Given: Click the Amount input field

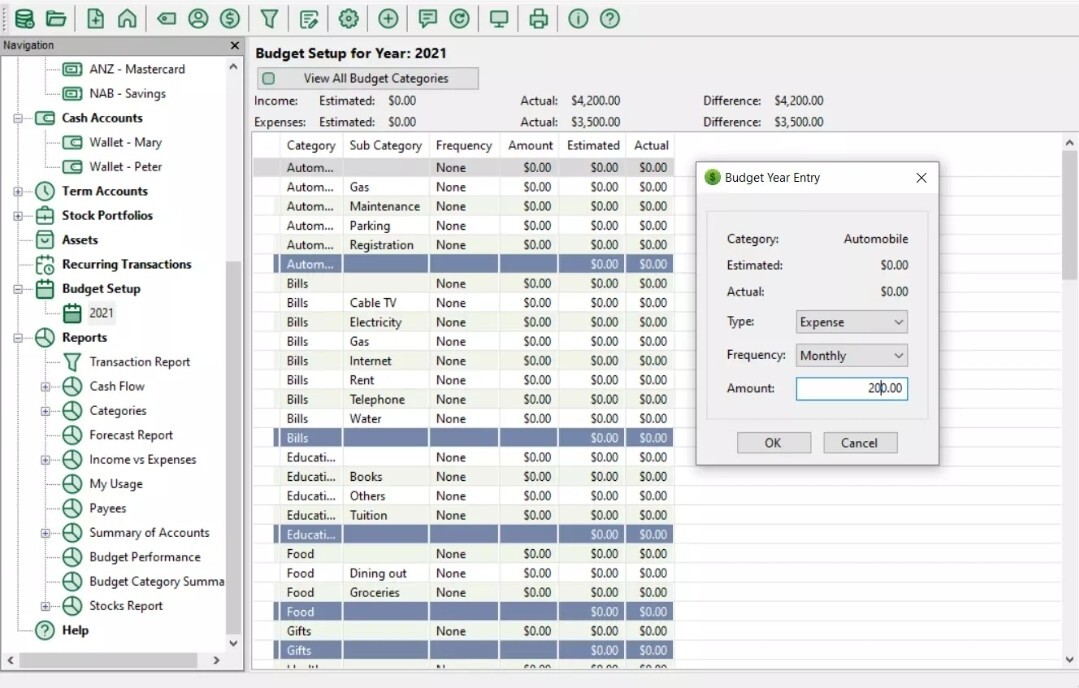Looking at the screenshot, I should coord(851,389).
